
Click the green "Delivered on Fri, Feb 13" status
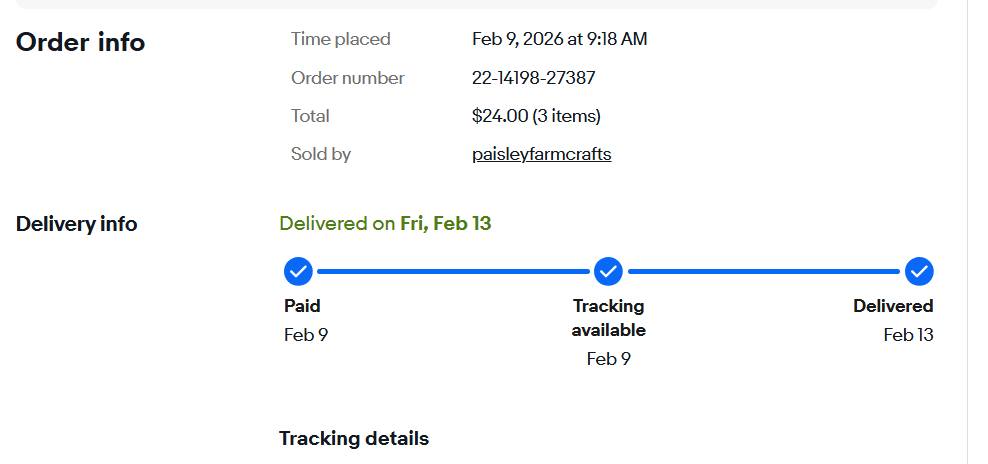pyautogui.click(x=385, y=223)
